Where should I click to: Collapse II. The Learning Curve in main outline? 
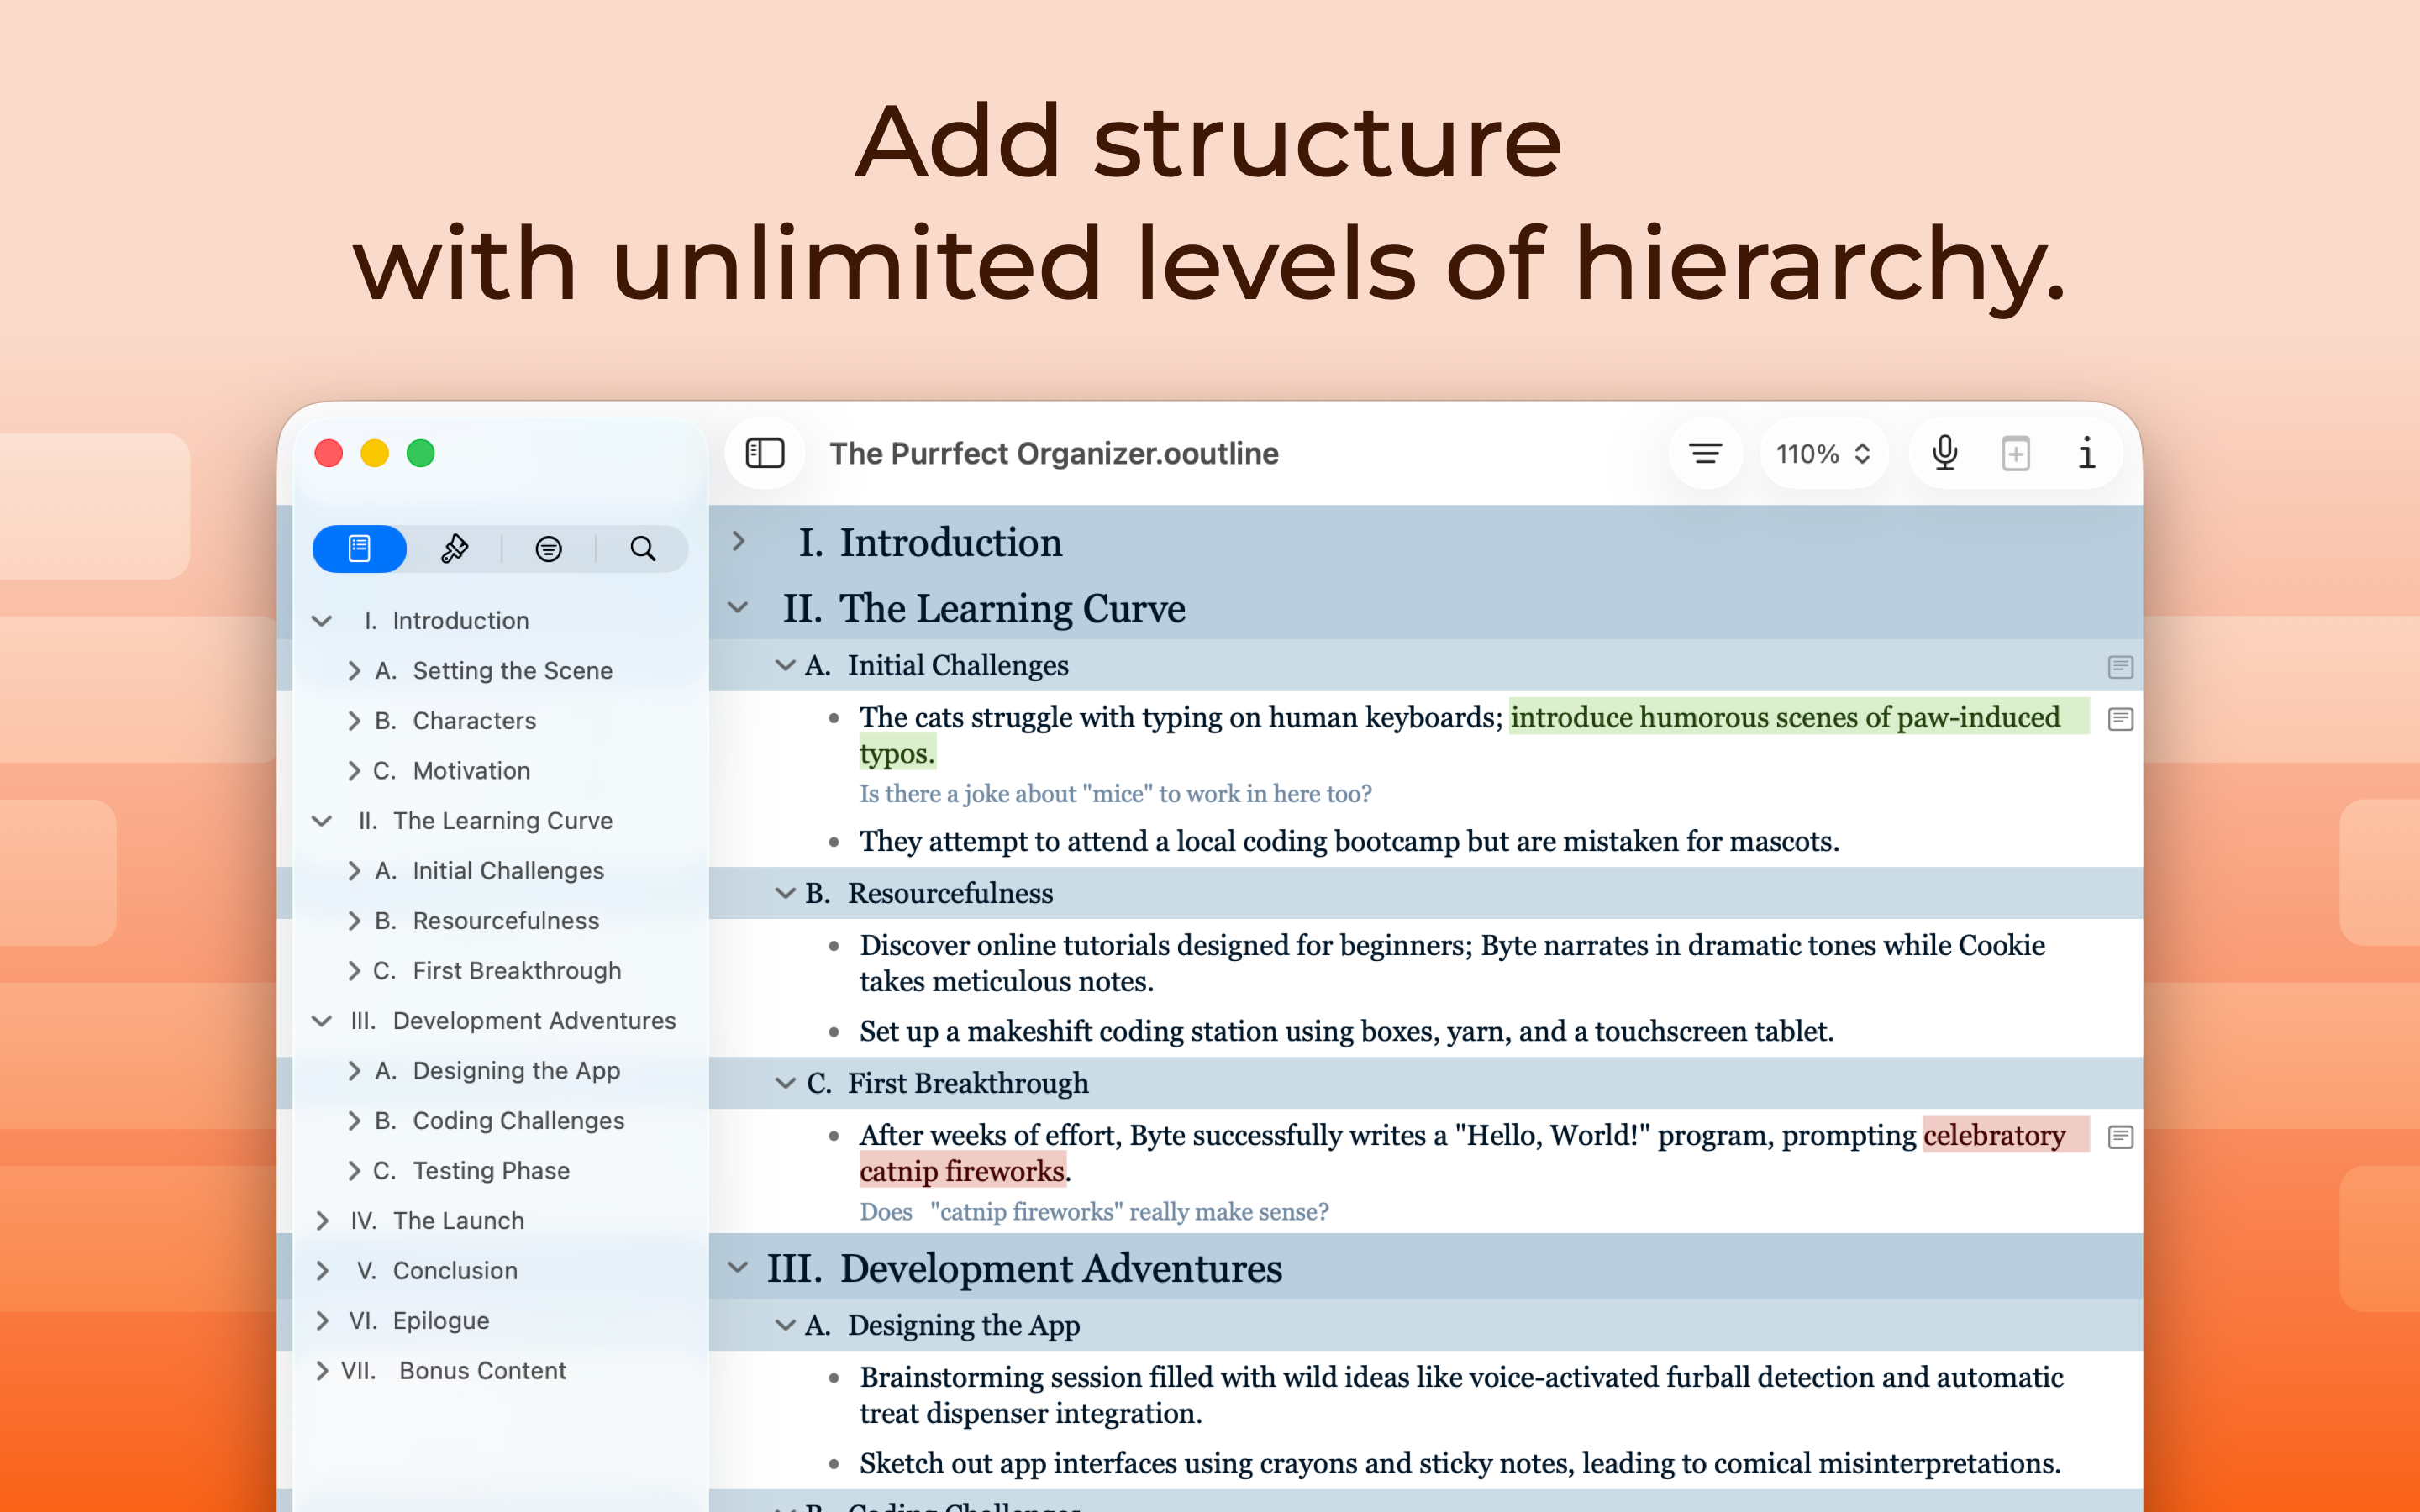(x=738, y=607)
